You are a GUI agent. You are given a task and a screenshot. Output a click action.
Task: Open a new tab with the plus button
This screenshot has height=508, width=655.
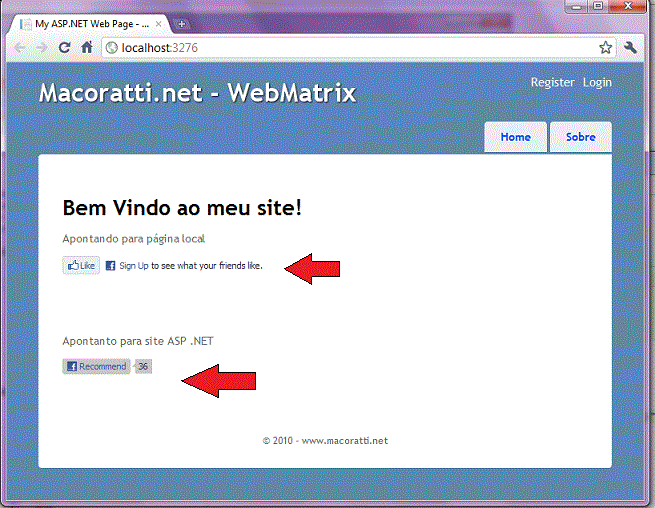click(x=181, y=24)
